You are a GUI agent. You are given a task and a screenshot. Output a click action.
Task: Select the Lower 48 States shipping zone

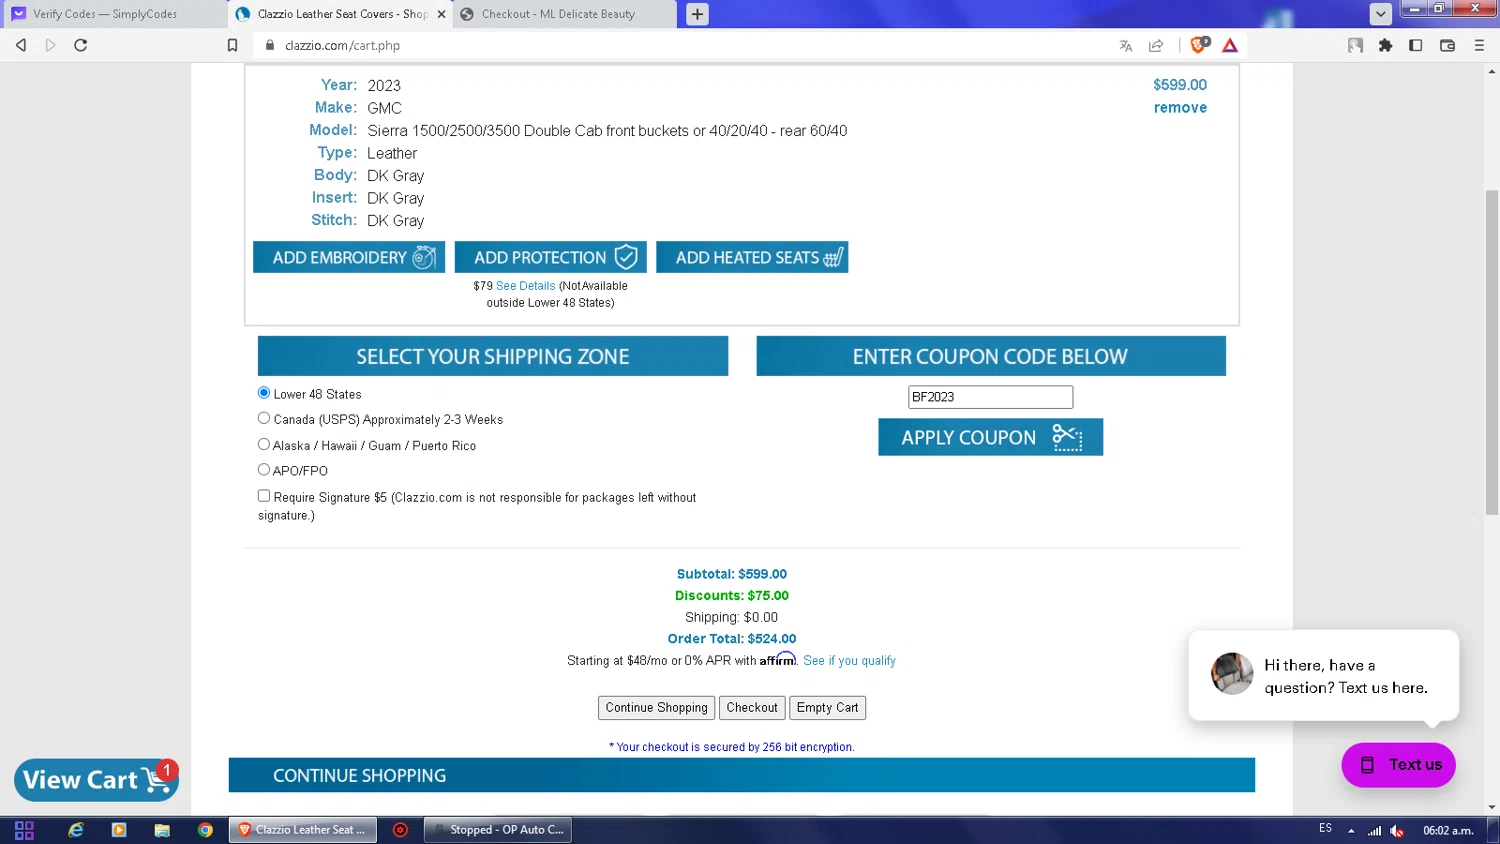[264, 393]
